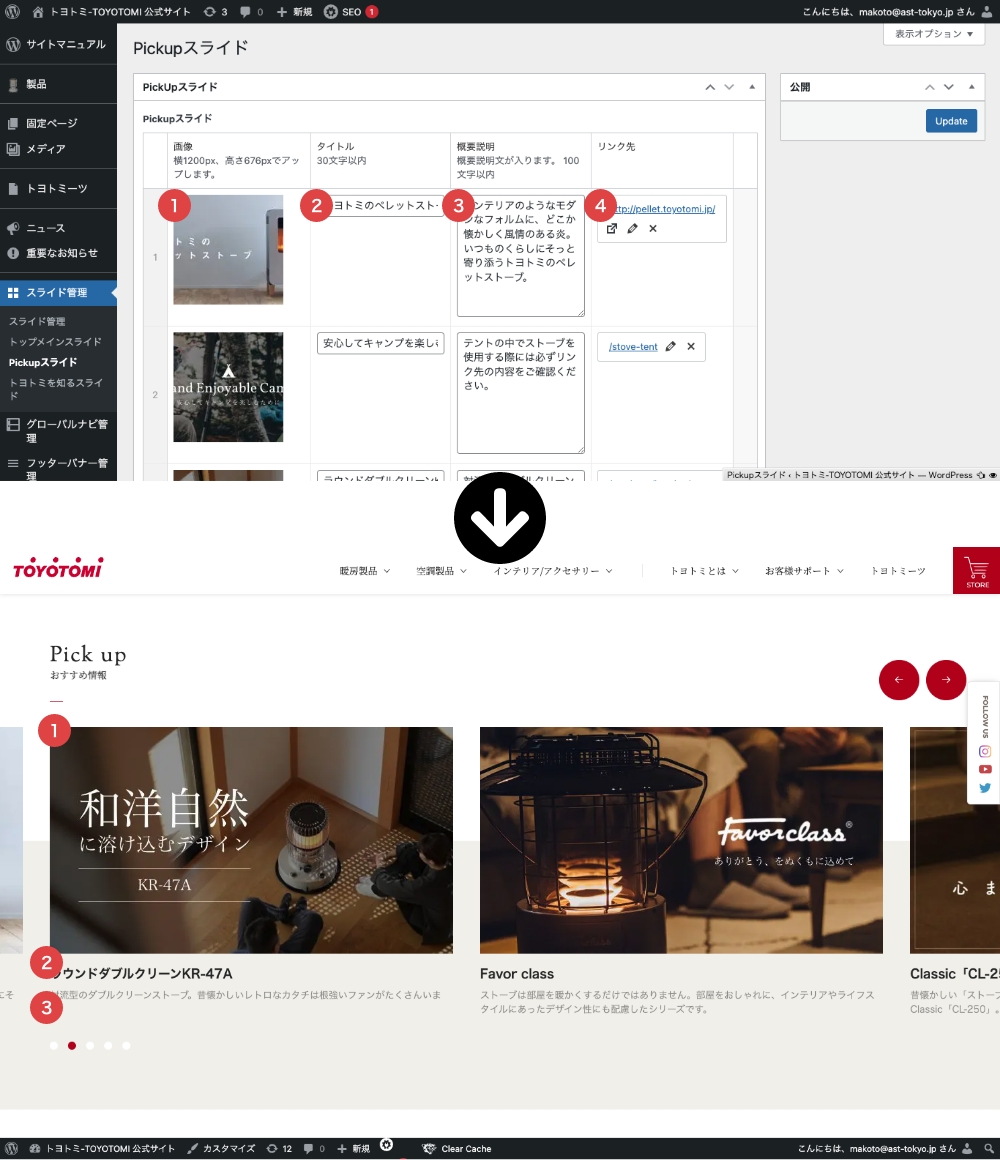Click KR-47A slide image
The height and width of the screenshot is (1160, 1000).
[x=251, y=840]
